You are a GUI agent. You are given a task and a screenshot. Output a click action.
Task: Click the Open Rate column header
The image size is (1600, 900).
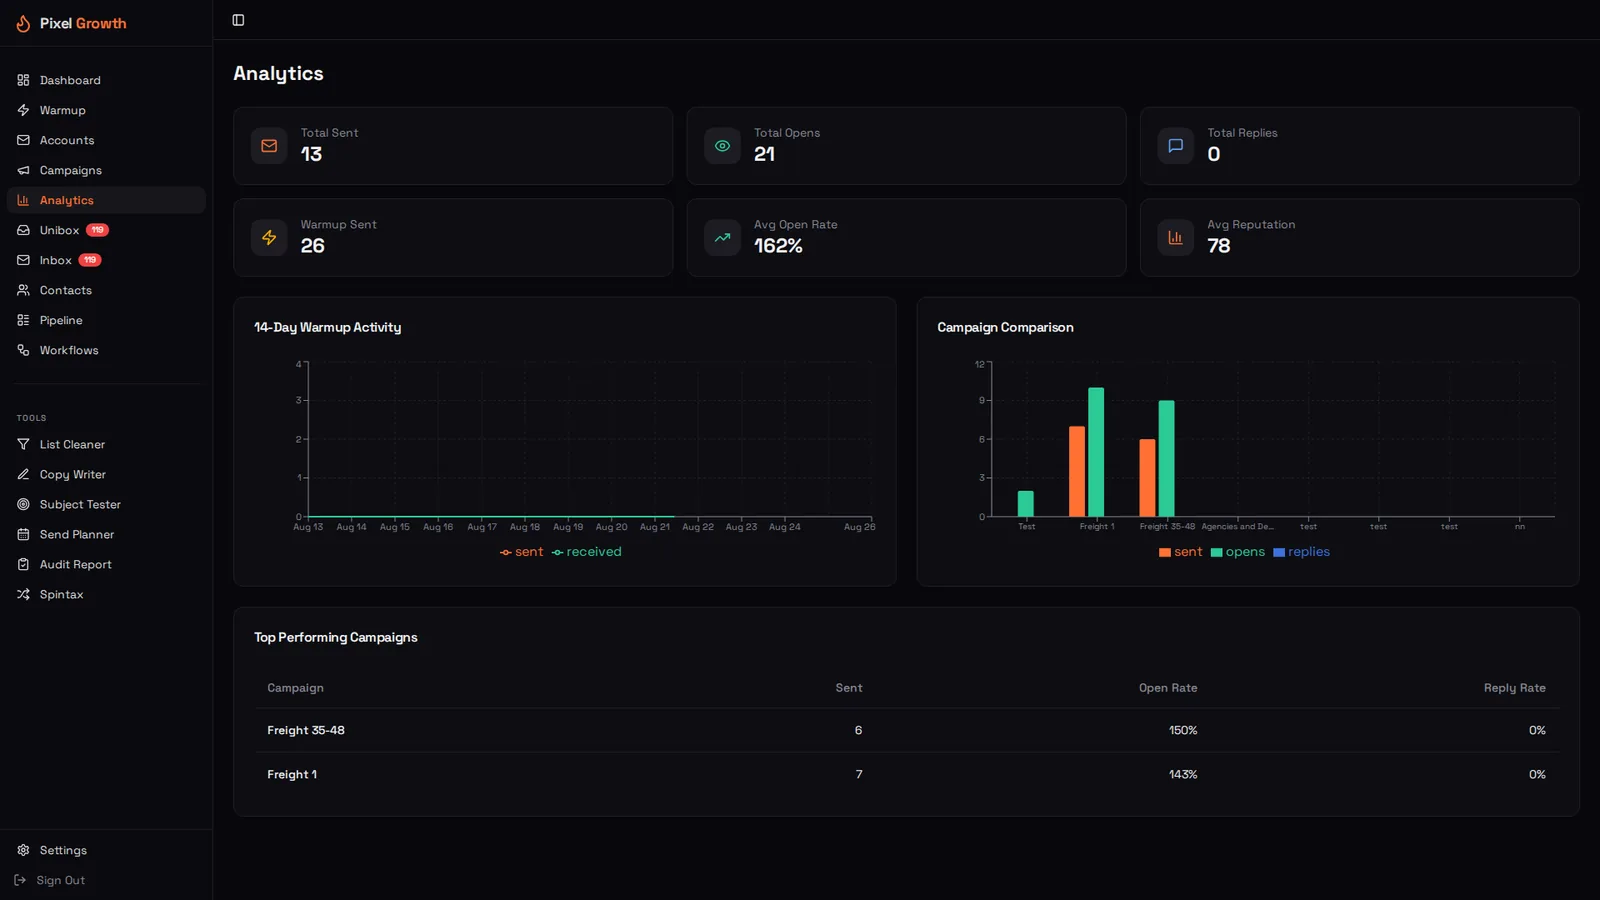(1168, 688)
